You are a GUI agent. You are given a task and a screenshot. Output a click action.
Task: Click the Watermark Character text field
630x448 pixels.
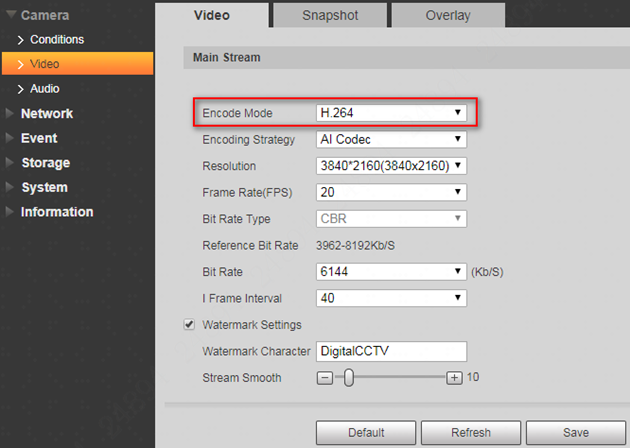coord(391,351)
